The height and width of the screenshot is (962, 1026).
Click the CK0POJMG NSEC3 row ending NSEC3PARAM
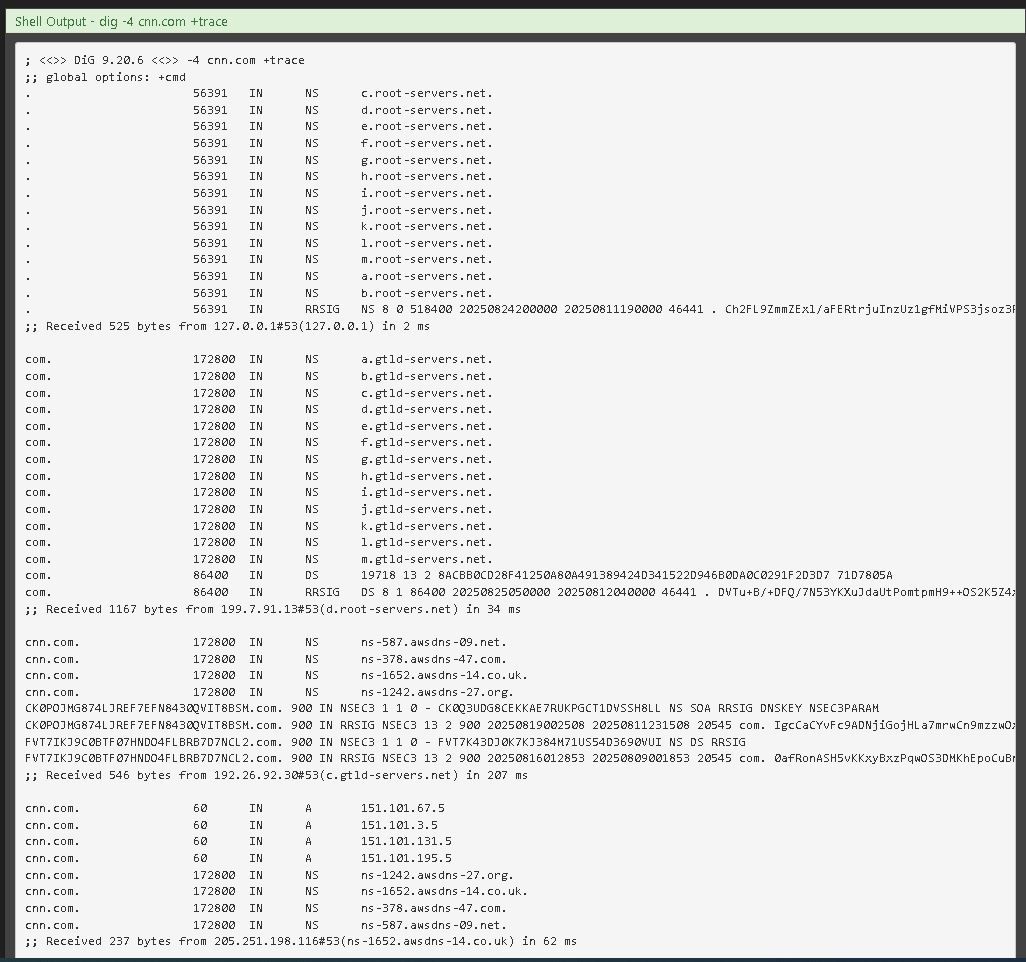pos(452,709)
